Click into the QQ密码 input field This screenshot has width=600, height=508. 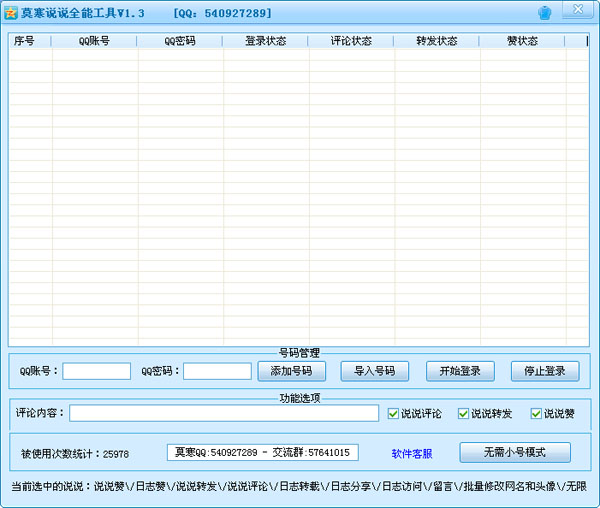[x=217, y=371]
